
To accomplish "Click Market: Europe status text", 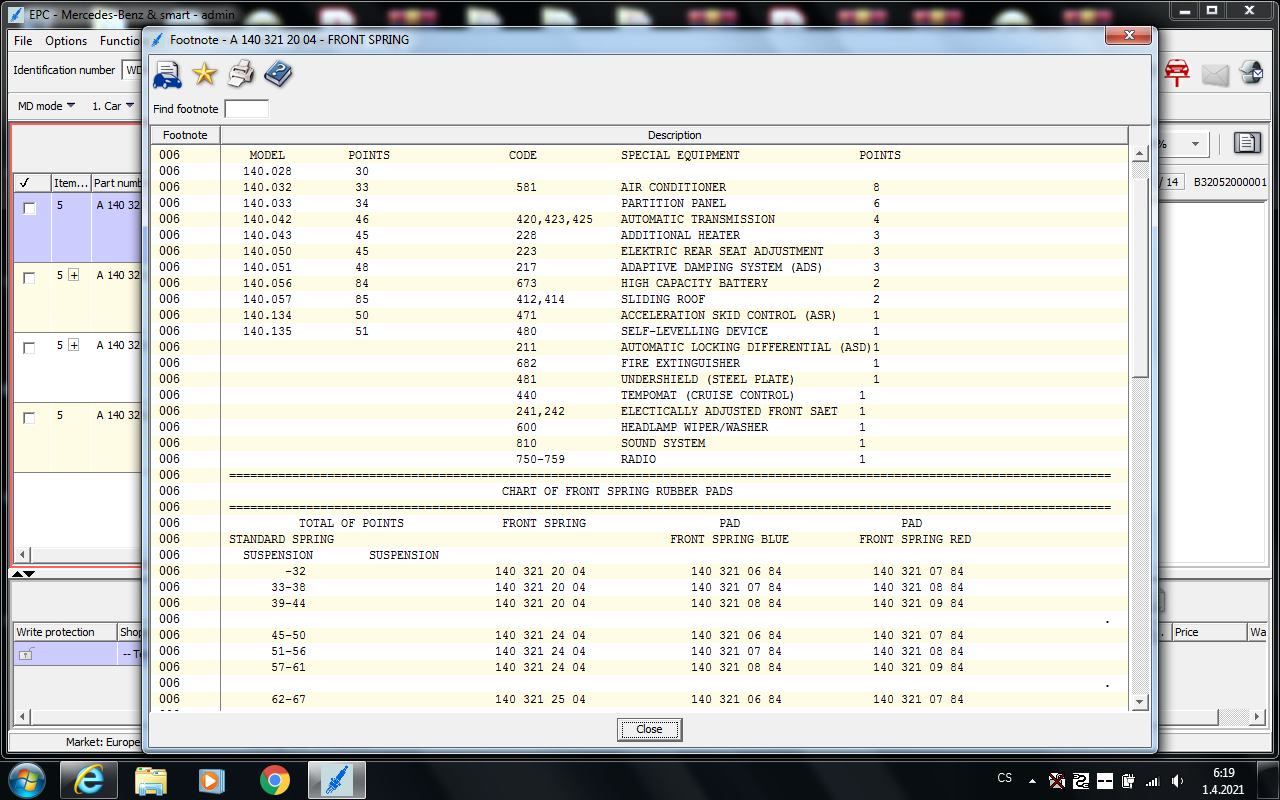I will click(103, 742).
